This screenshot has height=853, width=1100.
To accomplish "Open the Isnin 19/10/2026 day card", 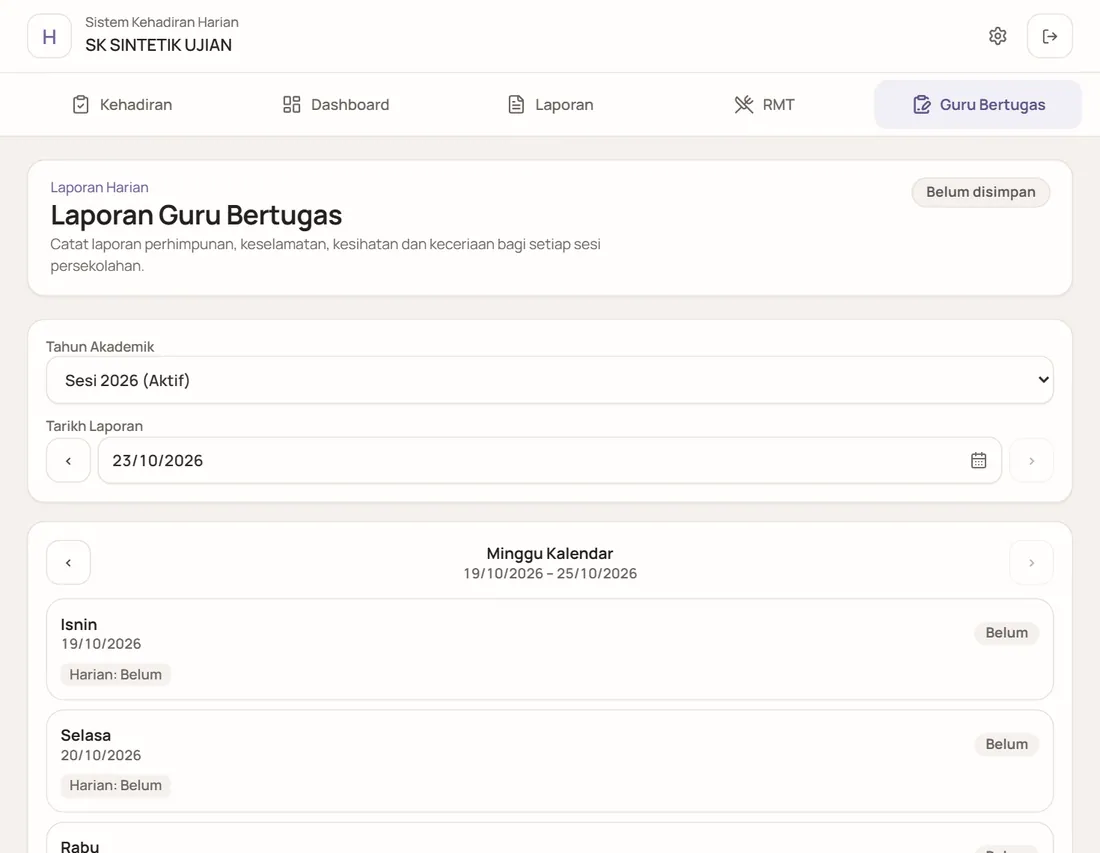I will point(550,649).
